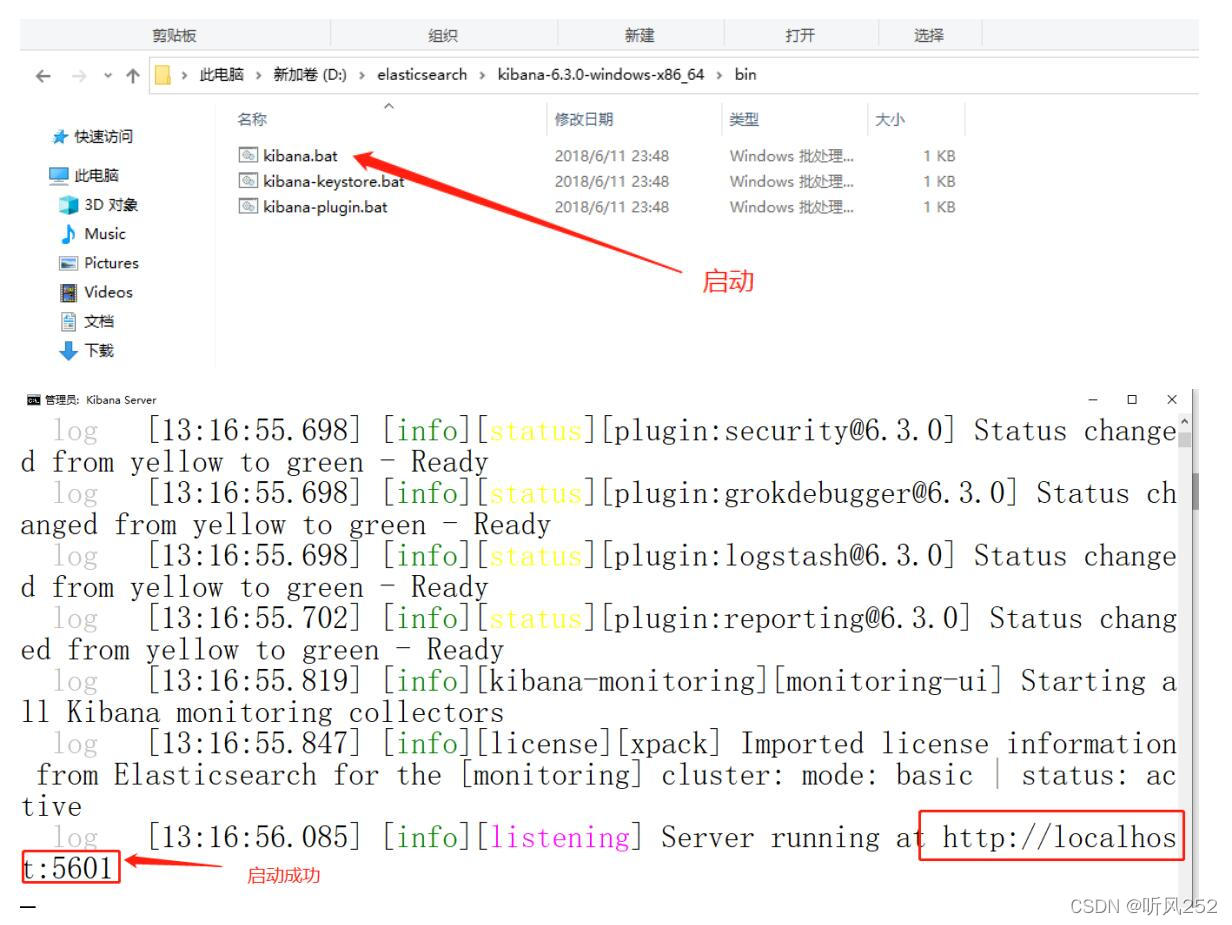Click the 此电脑 computer icon
The image size is (1232, 925).
[60, 176]
